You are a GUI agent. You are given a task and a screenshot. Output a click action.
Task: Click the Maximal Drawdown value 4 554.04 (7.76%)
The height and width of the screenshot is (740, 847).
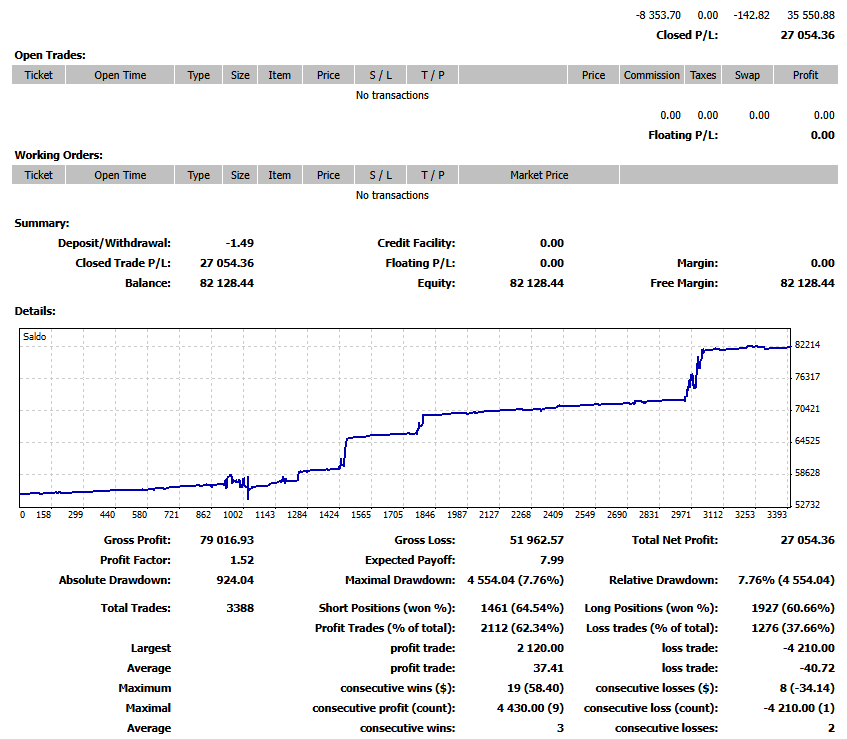[515, 580]
